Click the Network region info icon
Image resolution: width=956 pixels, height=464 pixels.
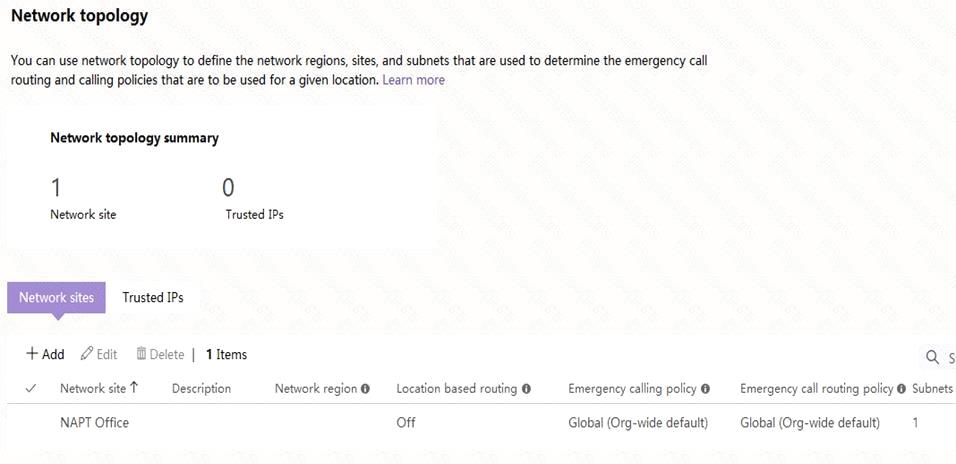pyautogui.click(x=365, y=389)
